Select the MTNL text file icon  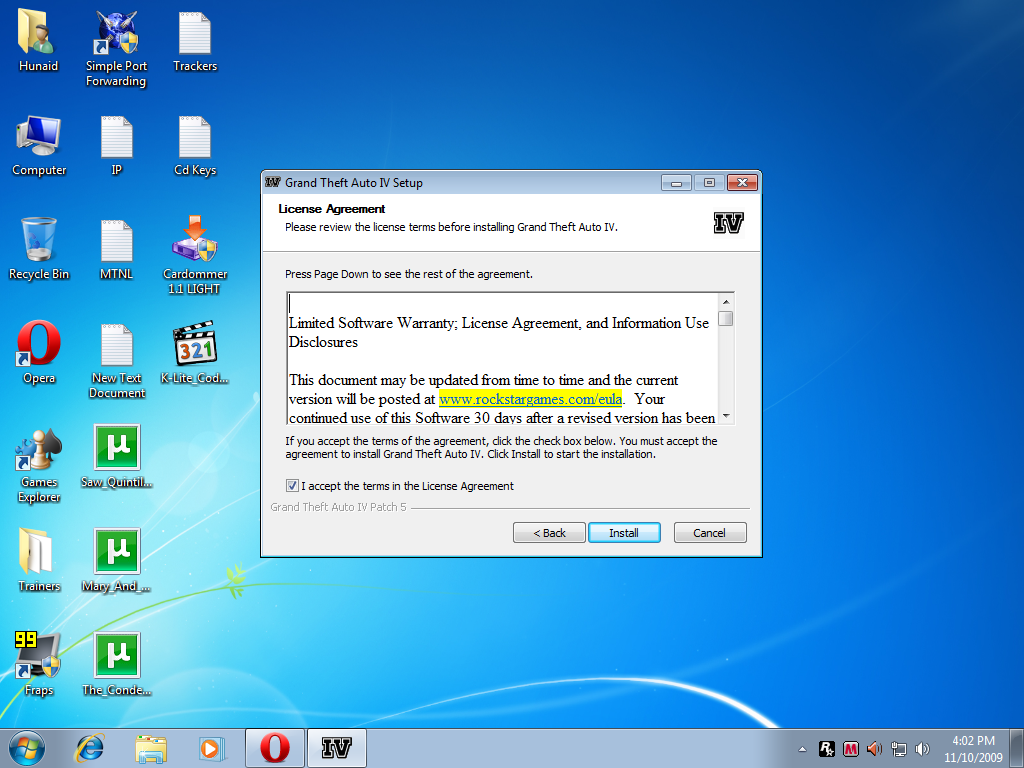tap(117, 240)
